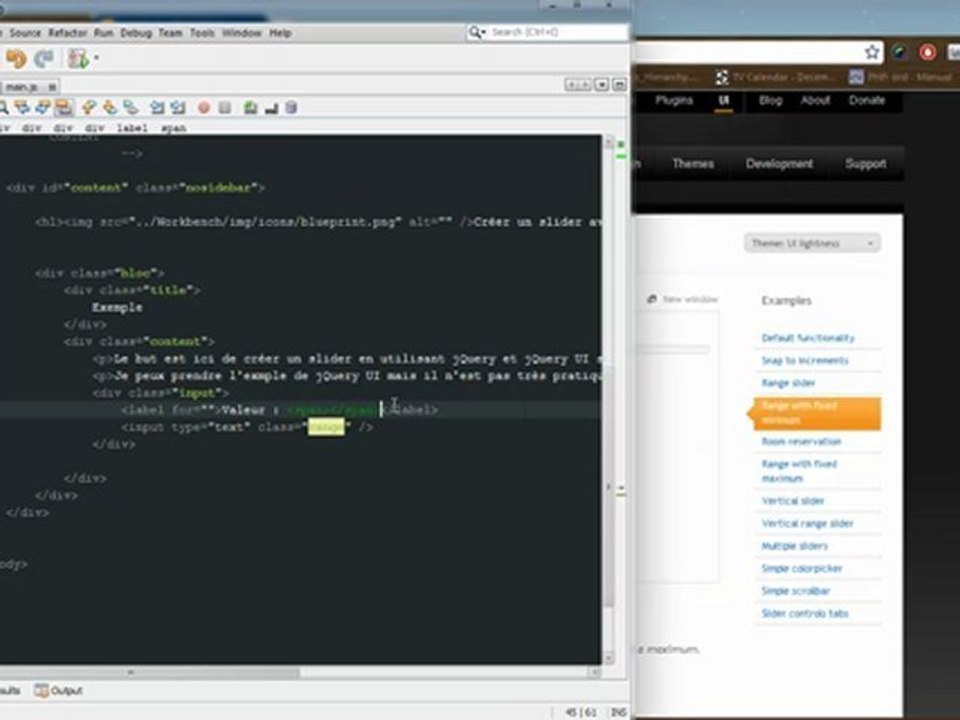Go to next bookmark icon
Screen dimensions: 960x720
(x=110, y=108)
